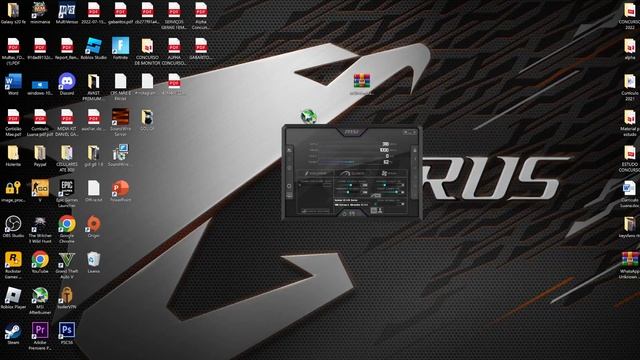Open the CELULARES ATE 800 folder

tap(67, 158)
